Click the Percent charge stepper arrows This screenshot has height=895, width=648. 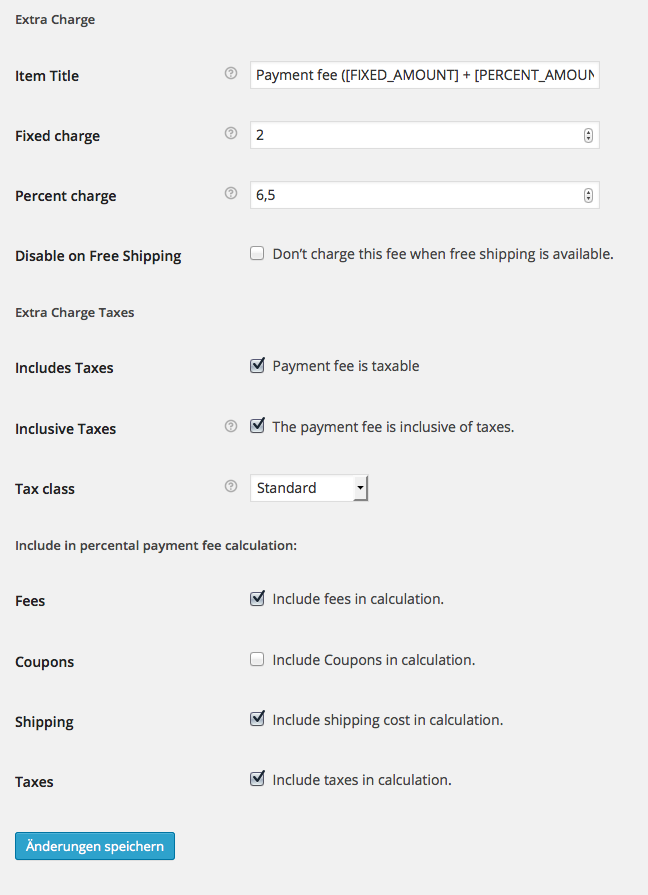coord(588,196)
